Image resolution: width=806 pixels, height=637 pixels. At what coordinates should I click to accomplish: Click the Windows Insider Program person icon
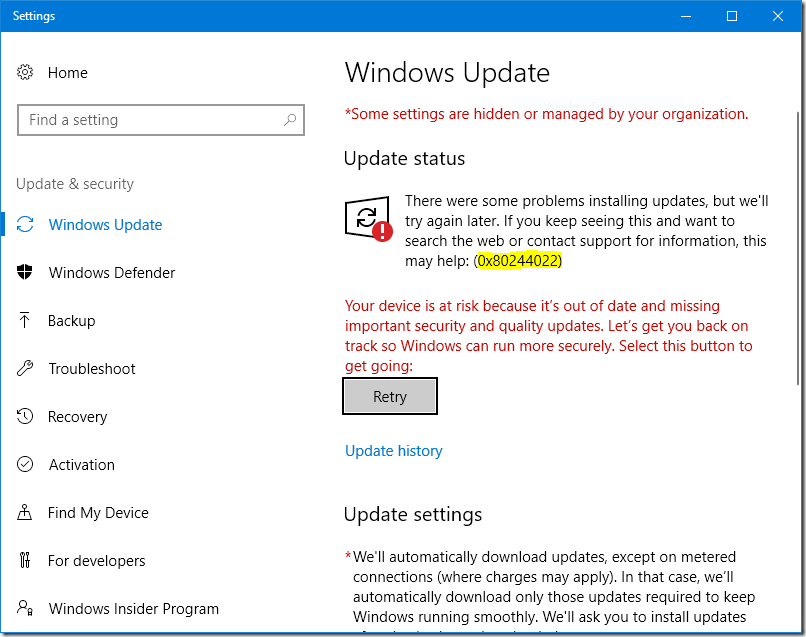(x=25, y=608)
